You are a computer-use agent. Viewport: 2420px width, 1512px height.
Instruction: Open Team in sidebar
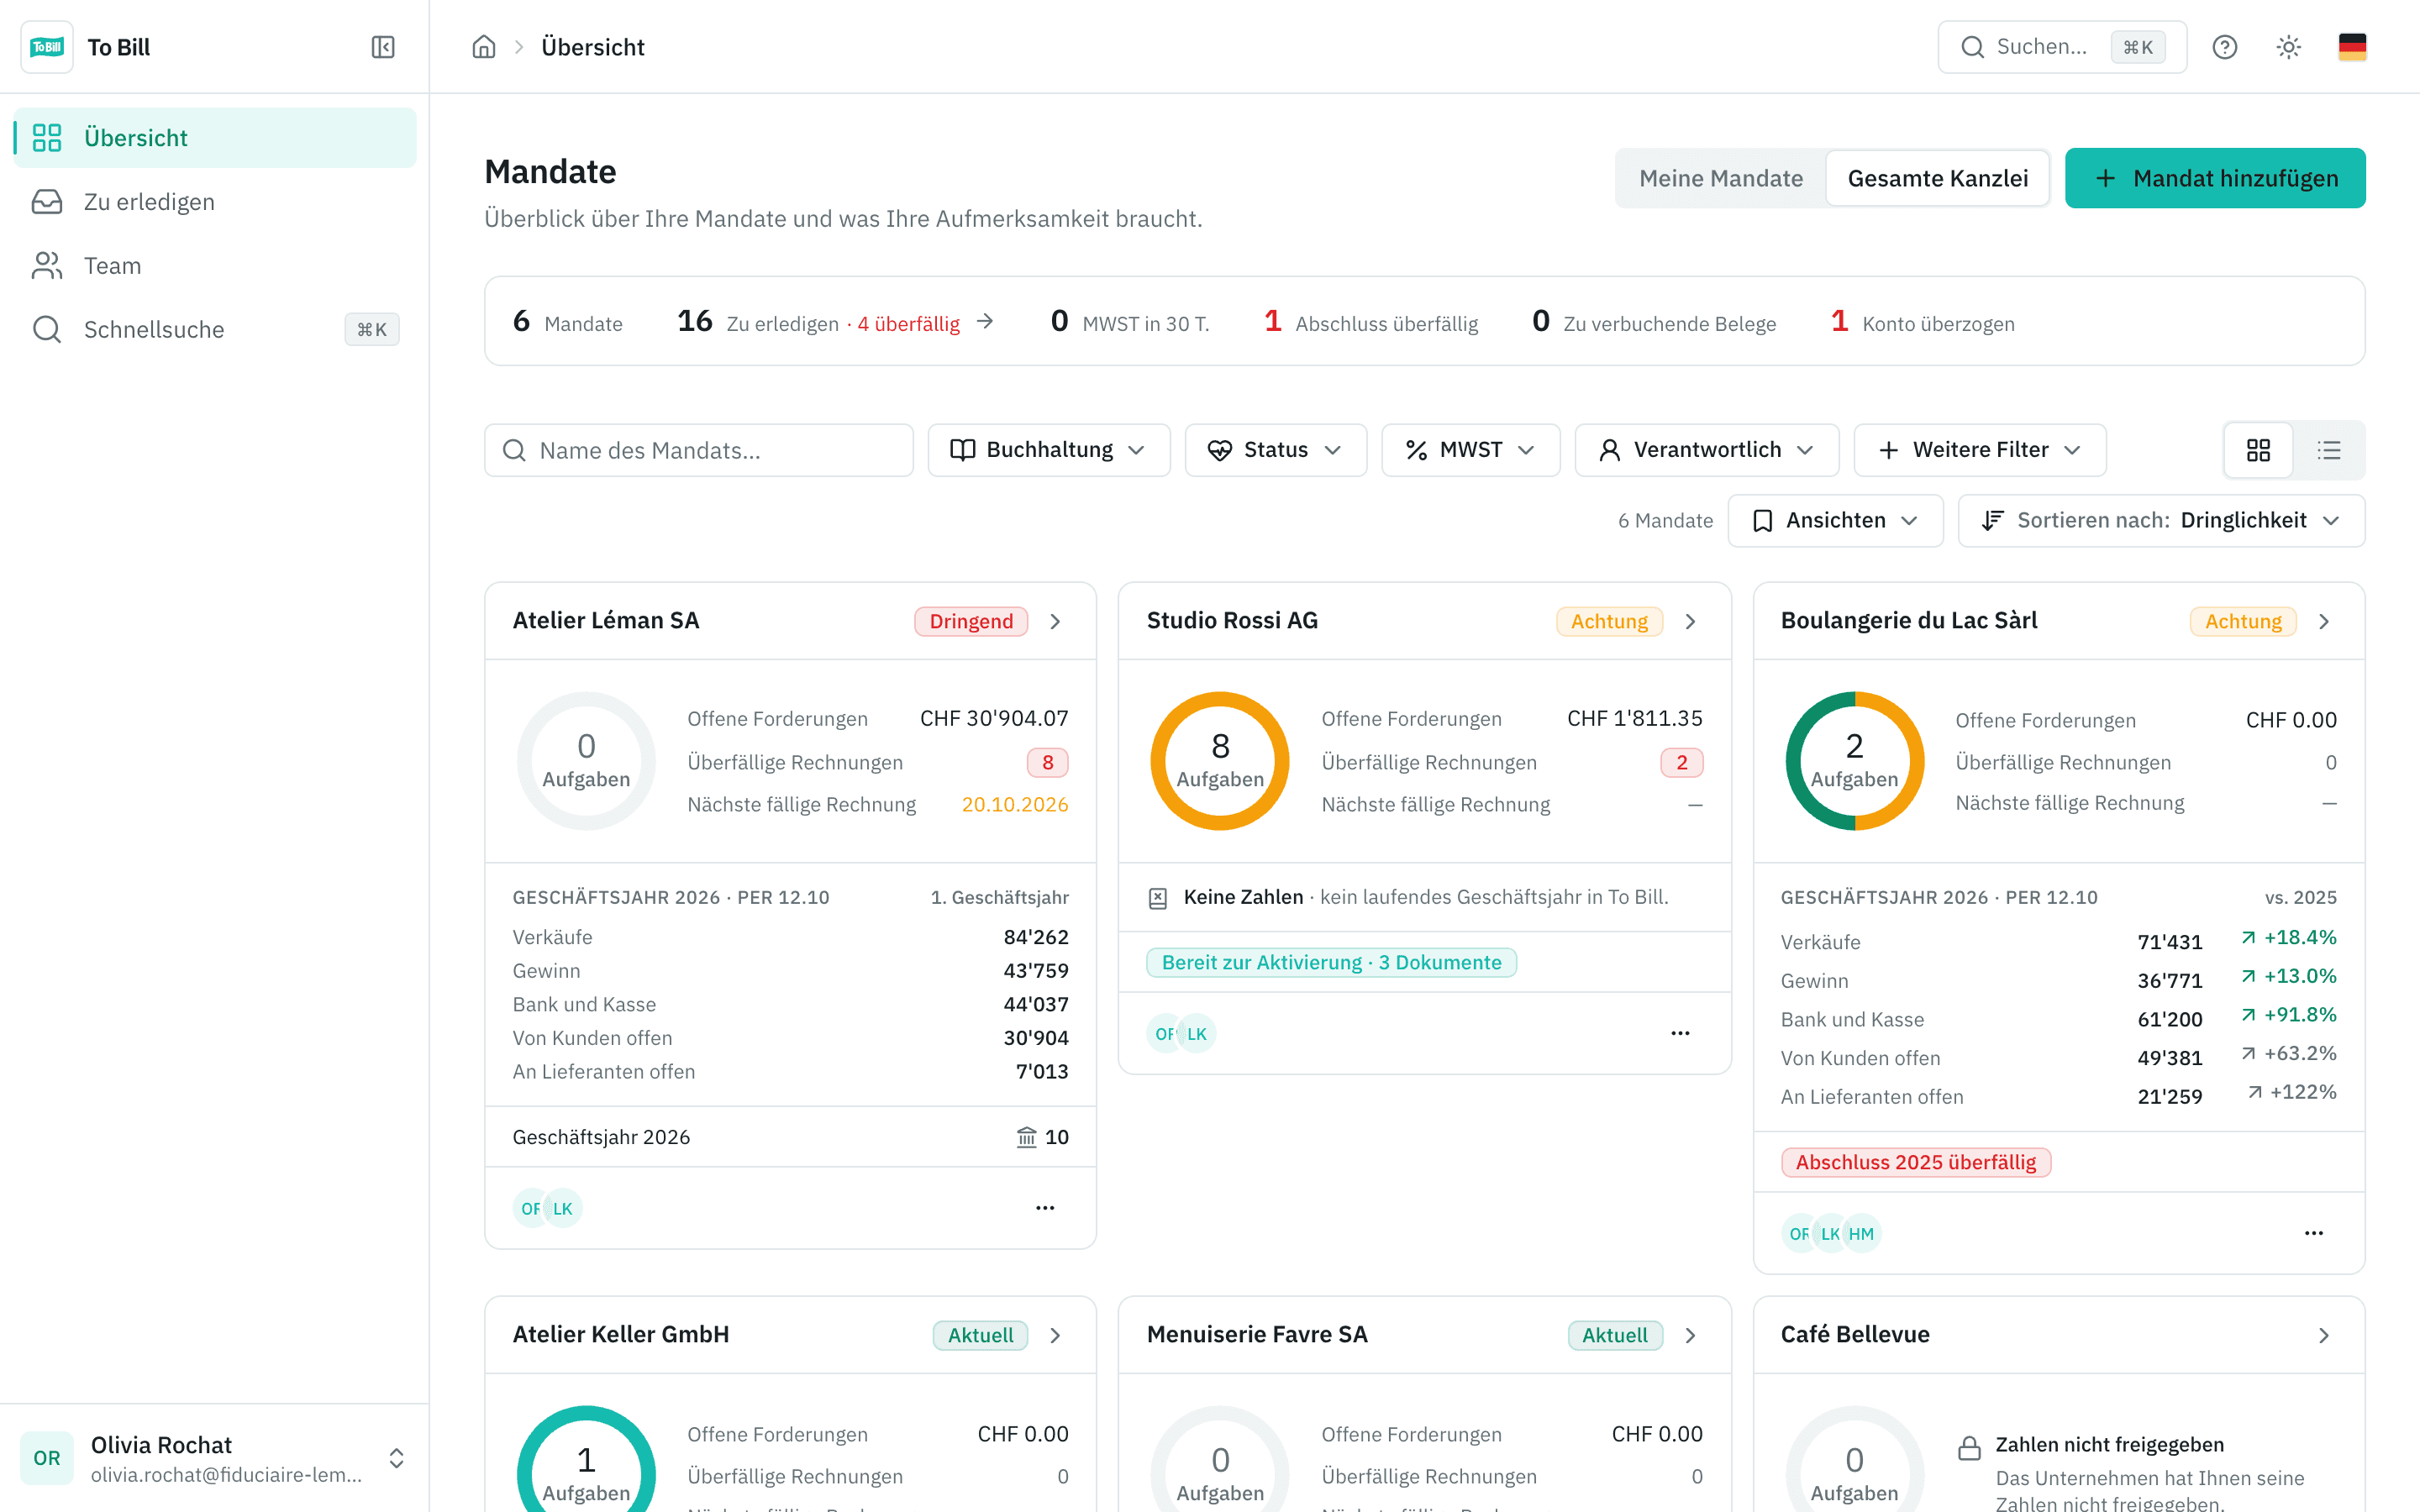point(215,266)
